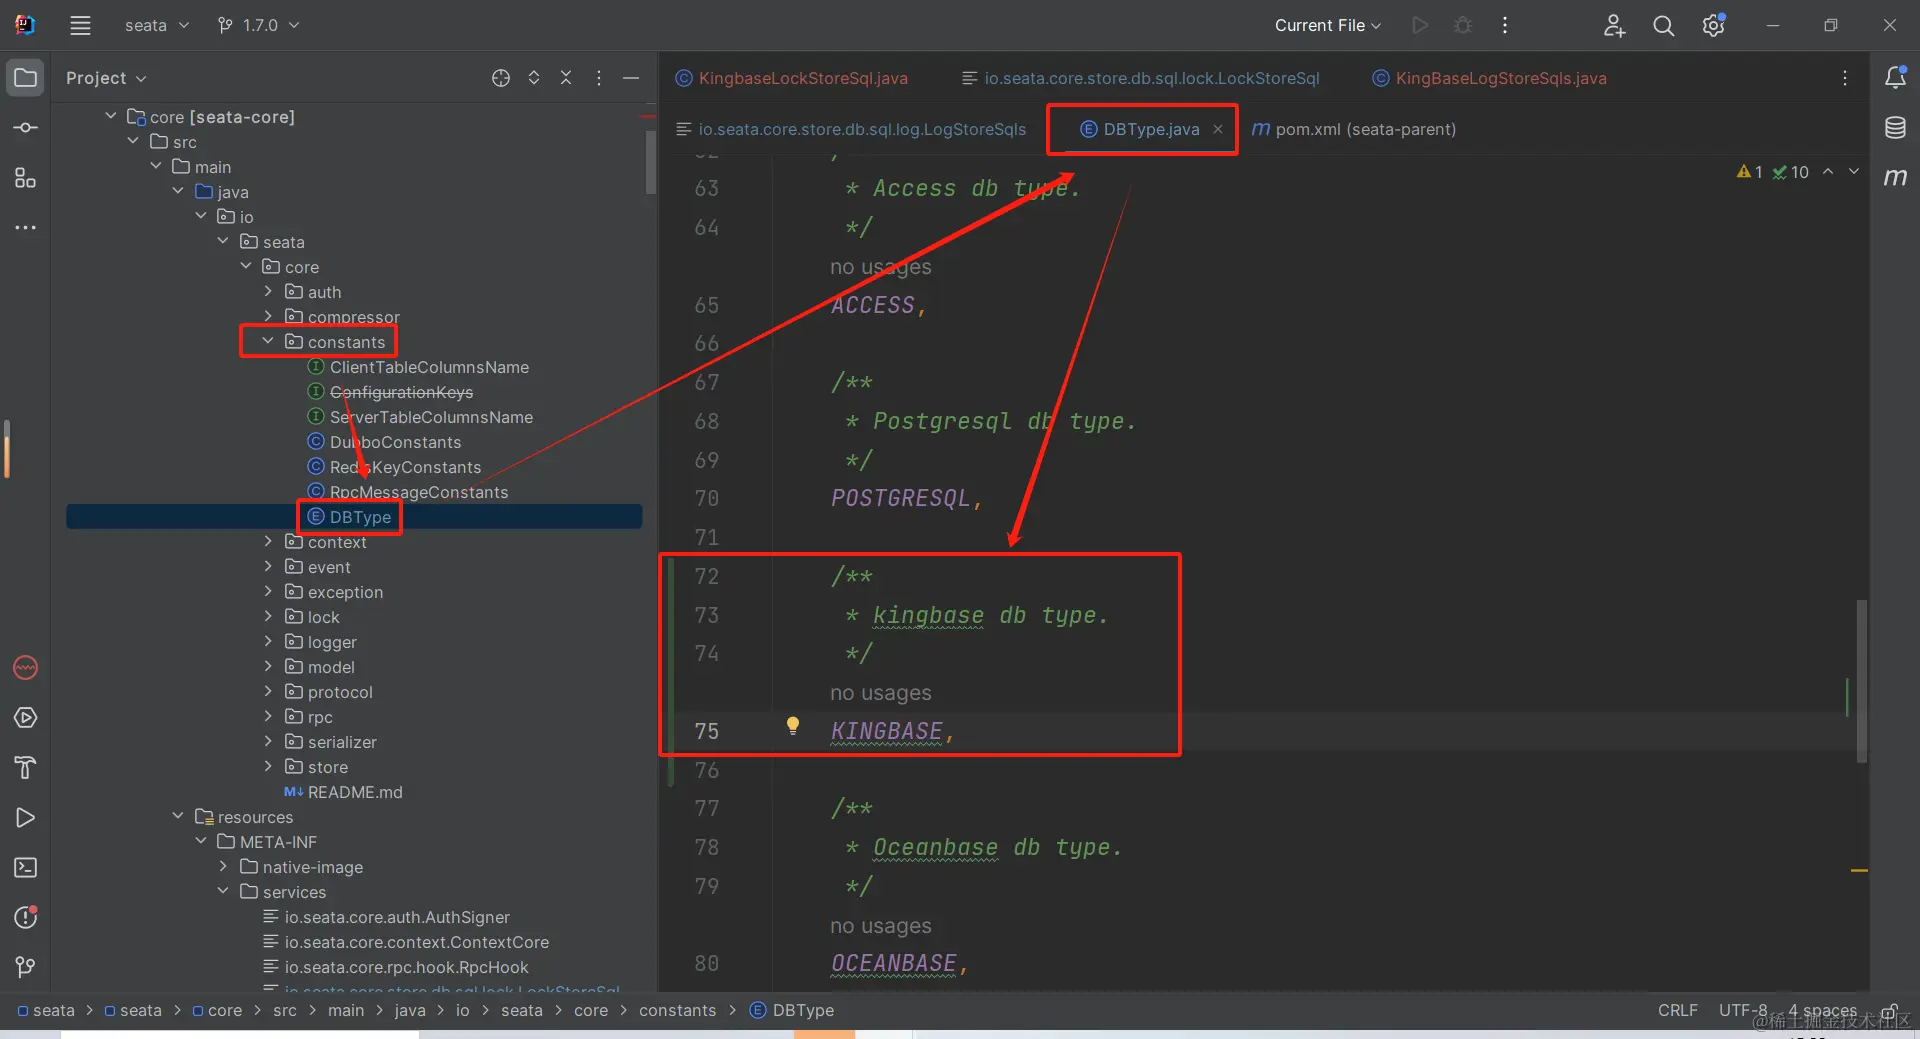Open the seata project dropdown

point(157,26)
